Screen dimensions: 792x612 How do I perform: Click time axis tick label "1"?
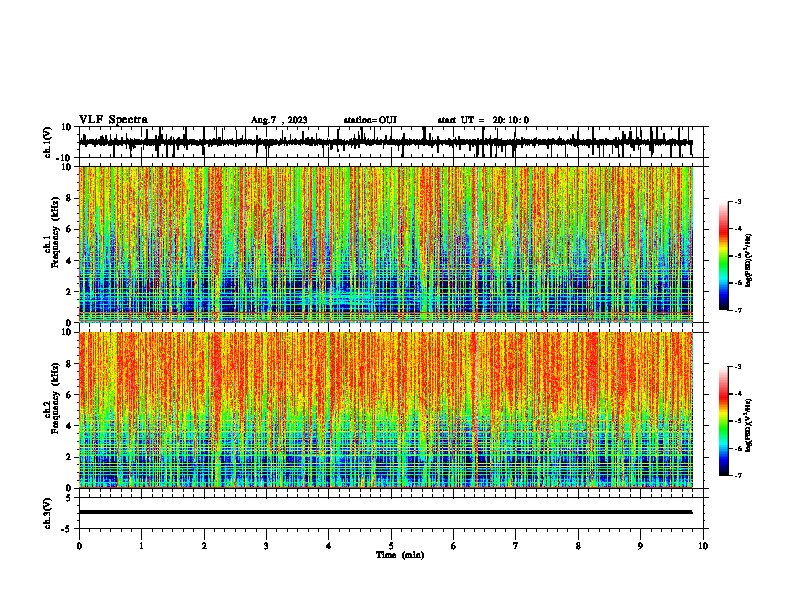click(141, 546)
